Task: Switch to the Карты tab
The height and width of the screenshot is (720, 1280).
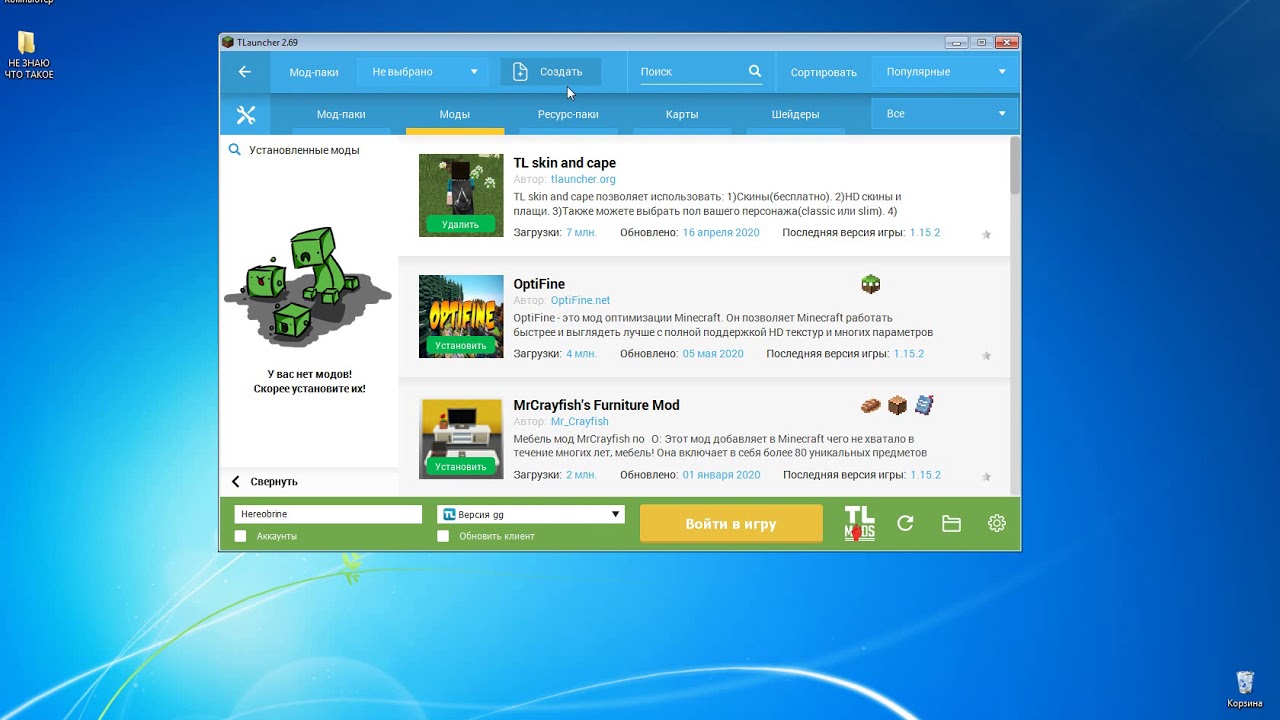Action: click(682, 115)
